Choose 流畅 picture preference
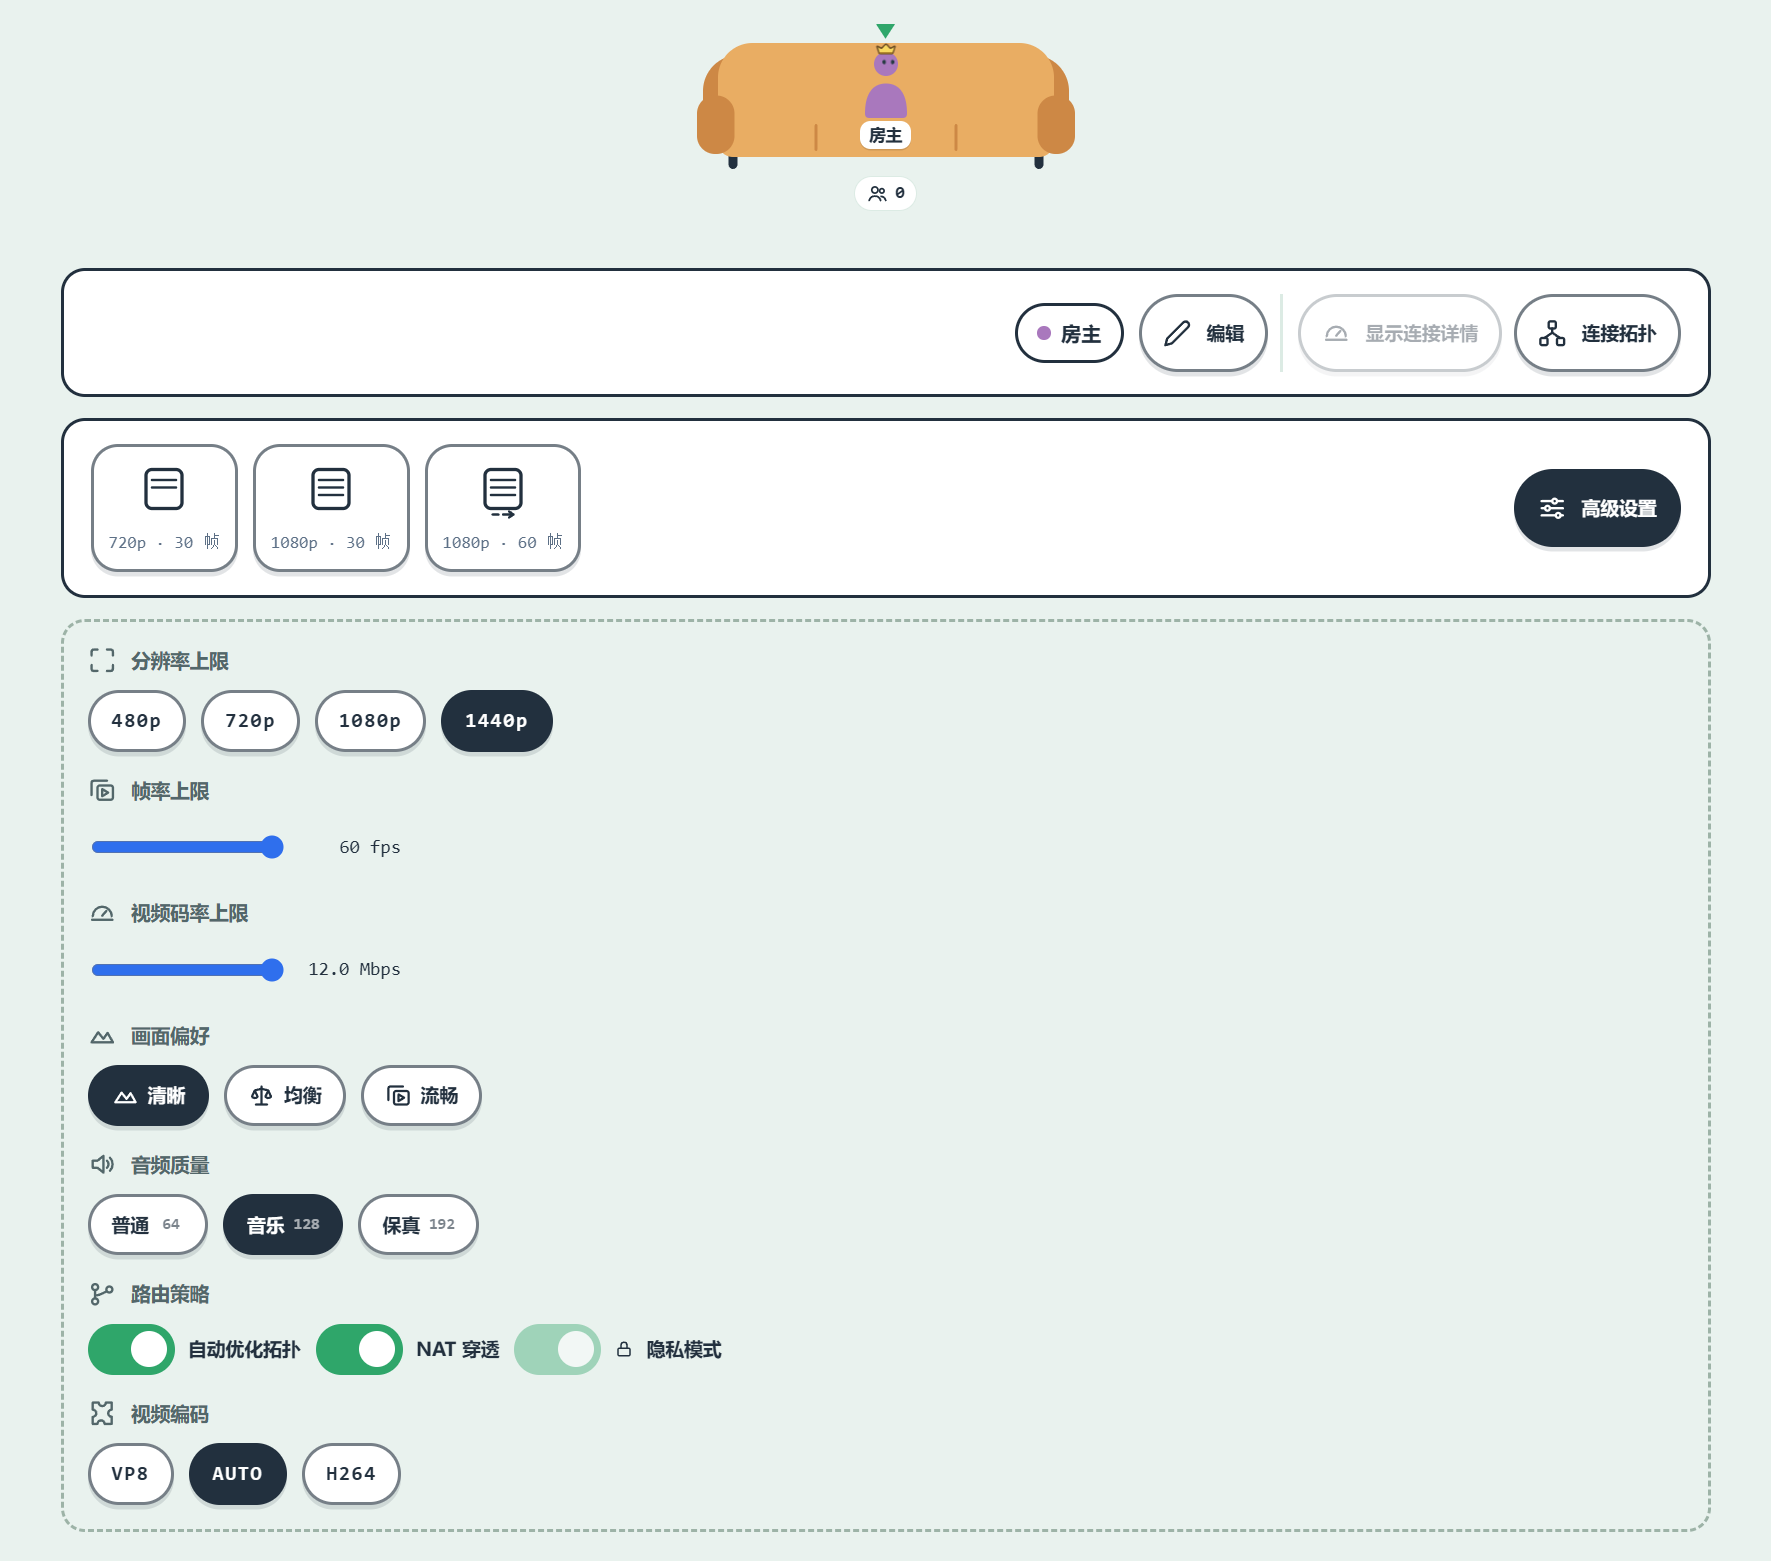Viewport: 1771px width, 1561px height. pyautogui.click(x=421, y=1096)
